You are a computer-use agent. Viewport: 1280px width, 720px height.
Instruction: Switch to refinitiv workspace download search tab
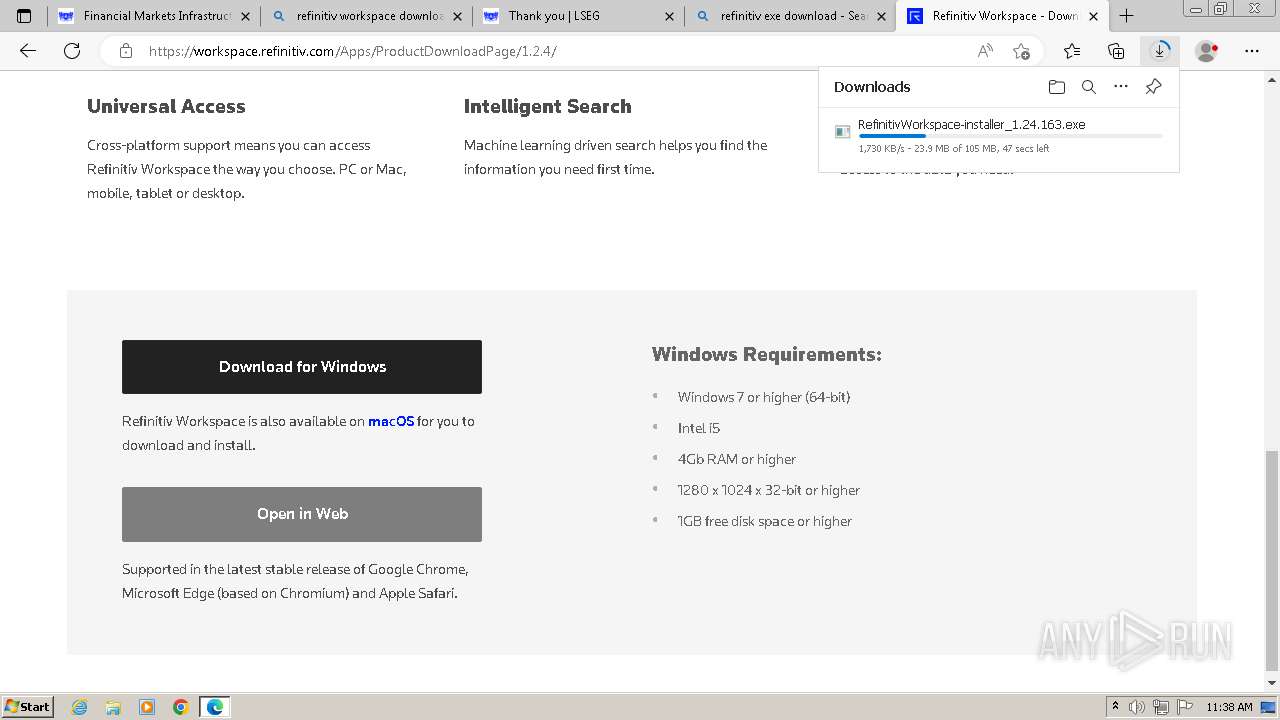point(367,16)
